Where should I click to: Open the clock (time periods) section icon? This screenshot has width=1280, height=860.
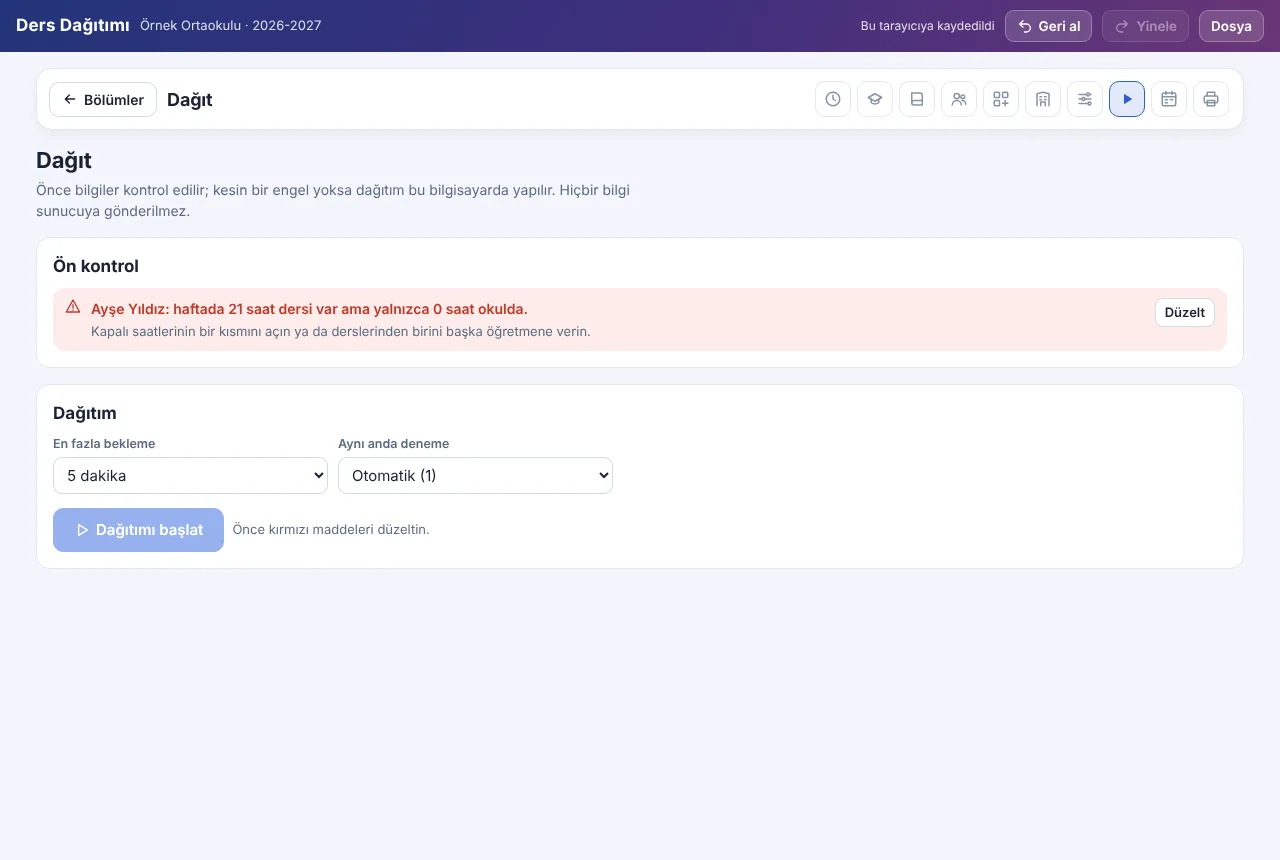[833, 99]
